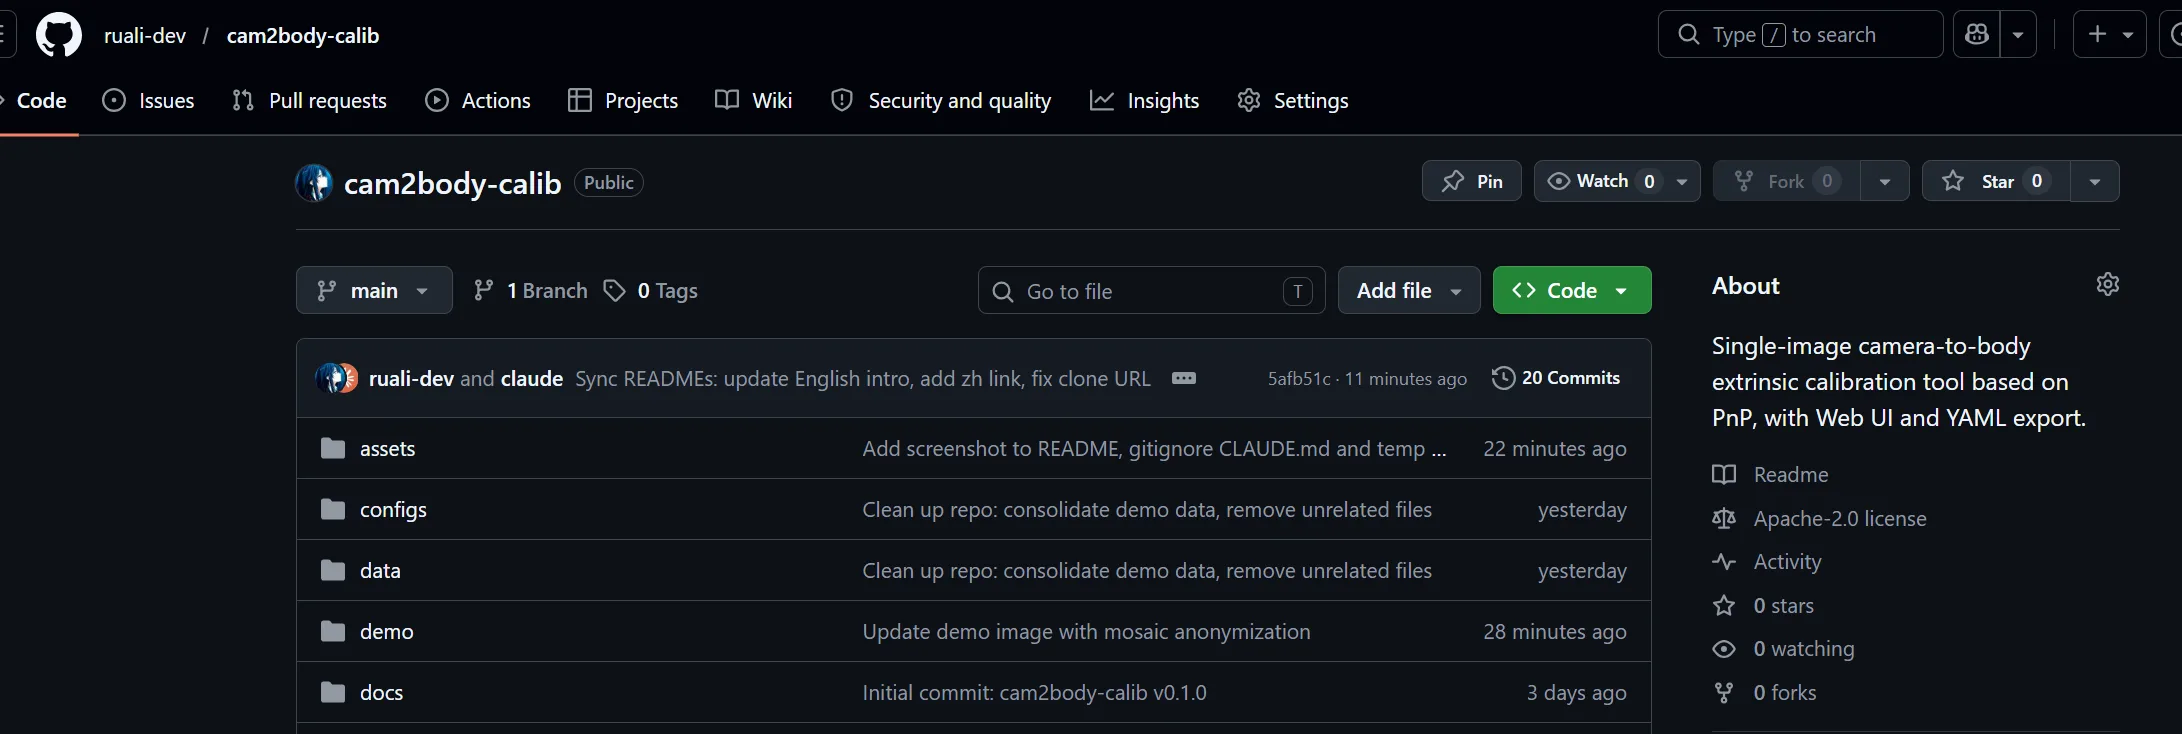Switch to the Code tab

point(40,100)
